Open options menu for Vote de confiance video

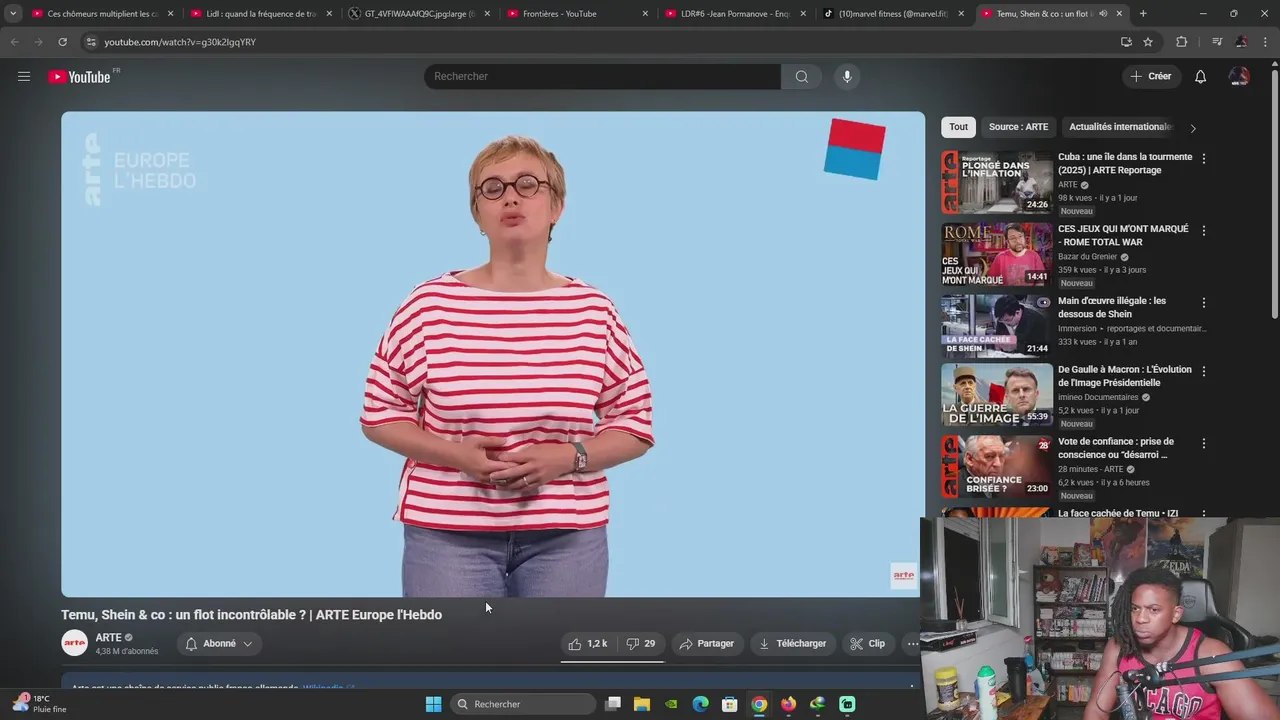1203,443
